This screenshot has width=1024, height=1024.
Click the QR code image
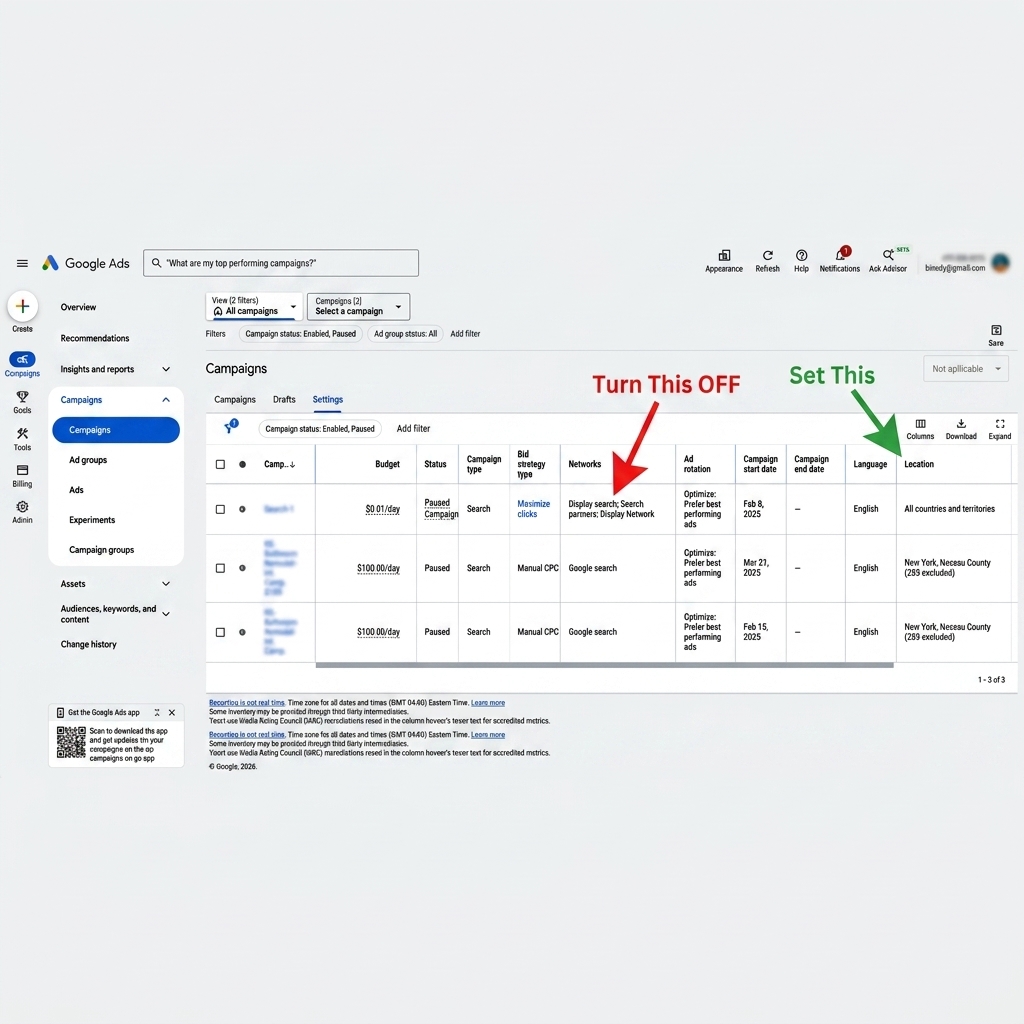[x=71, y=742]
